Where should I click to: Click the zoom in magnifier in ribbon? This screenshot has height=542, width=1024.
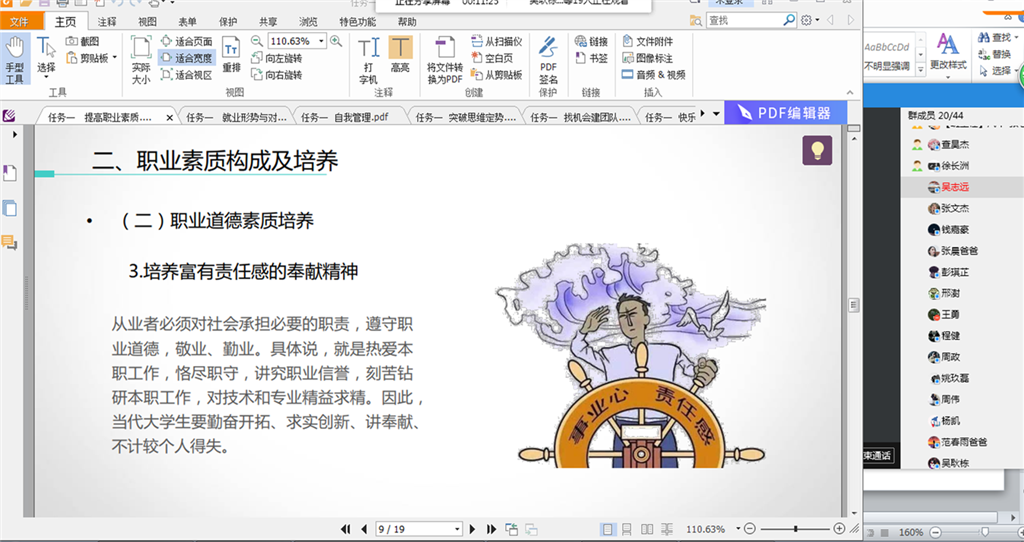click(x=336, y=41)
